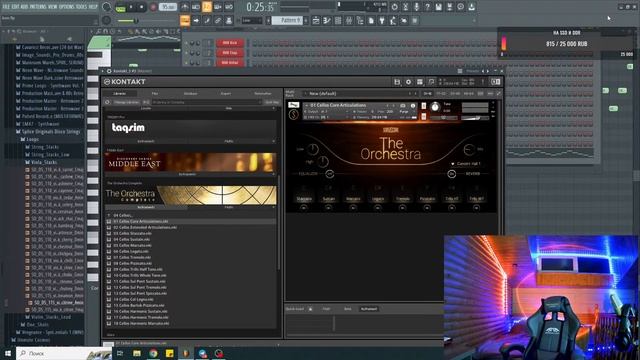
Task: Open OPTIONS menu in FL Studio
Action: (67, 7)
